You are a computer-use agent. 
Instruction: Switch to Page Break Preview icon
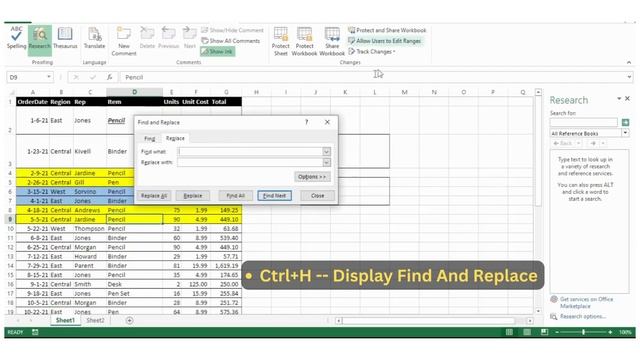[544, 332]
